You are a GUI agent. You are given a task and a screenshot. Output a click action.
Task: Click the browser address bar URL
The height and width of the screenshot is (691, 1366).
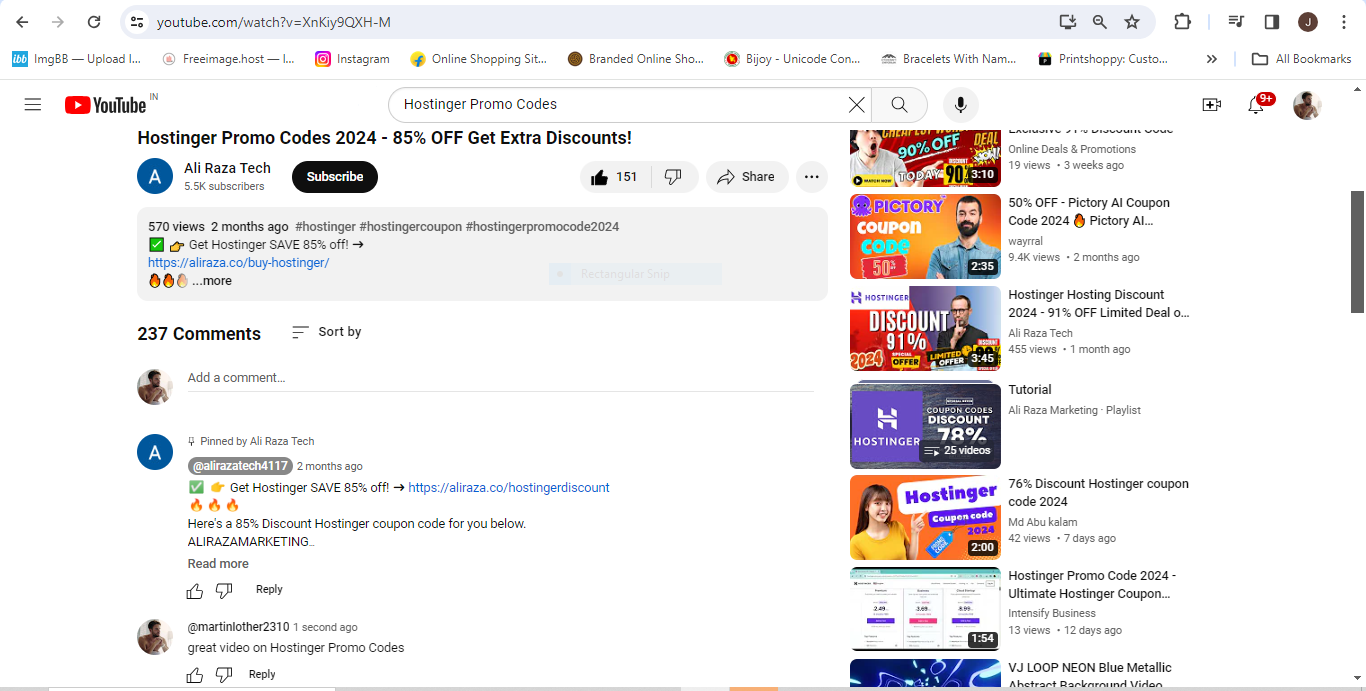pyautogui.click(x=274, y=22)
